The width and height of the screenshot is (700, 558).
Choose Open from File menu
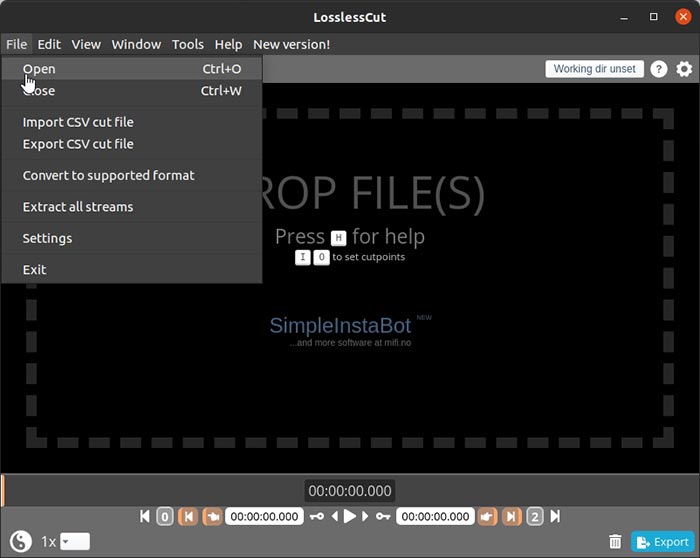click(x=132, y=69)
